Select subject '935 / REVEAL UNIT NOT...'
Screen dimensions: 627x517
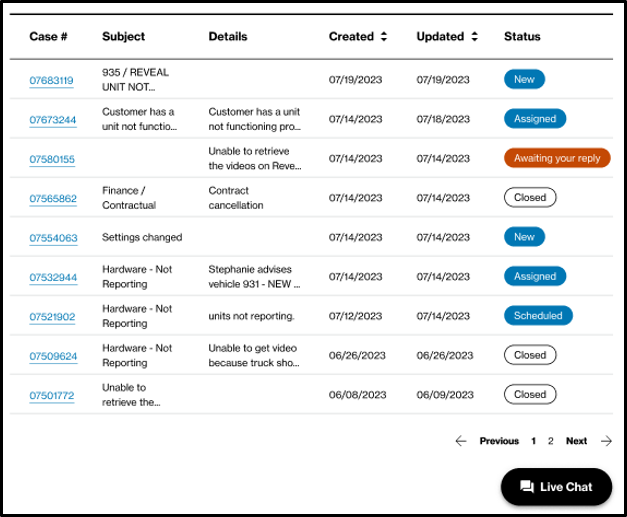pyautogui.click(x=135, y=80)
